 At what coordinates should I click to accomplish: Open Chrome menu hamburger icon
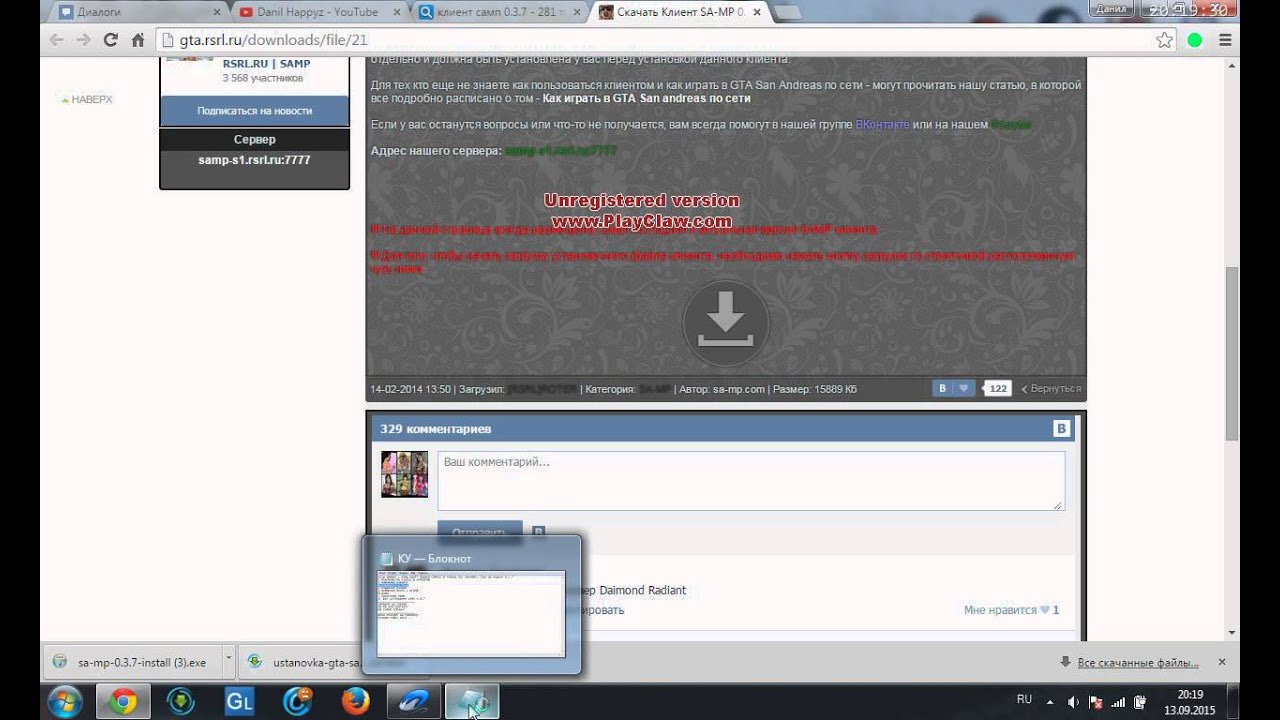point(1223,40)
